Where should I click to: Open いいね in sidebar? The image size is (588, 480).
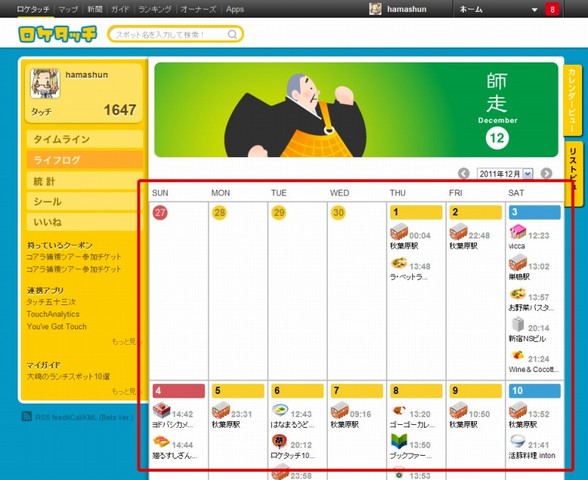coord(85,222)
